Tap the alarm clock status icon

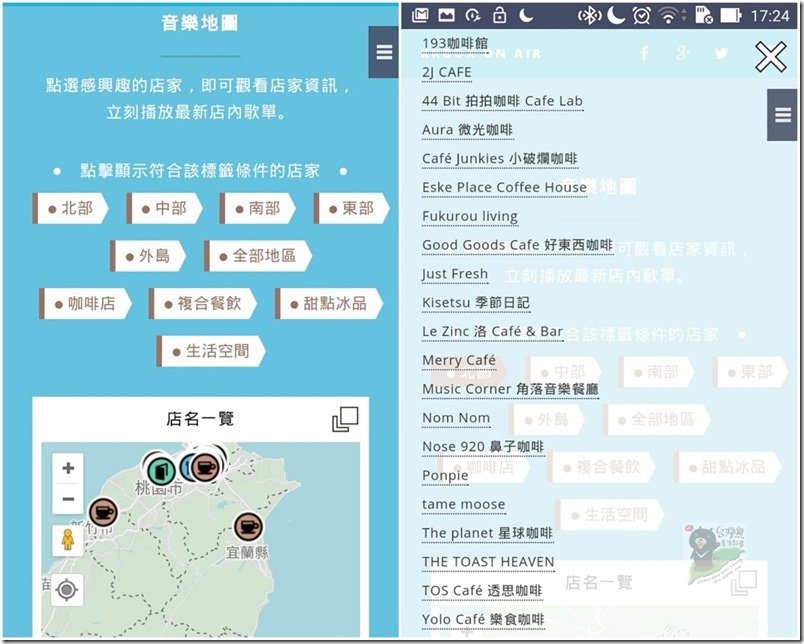(x=641, y=15)
